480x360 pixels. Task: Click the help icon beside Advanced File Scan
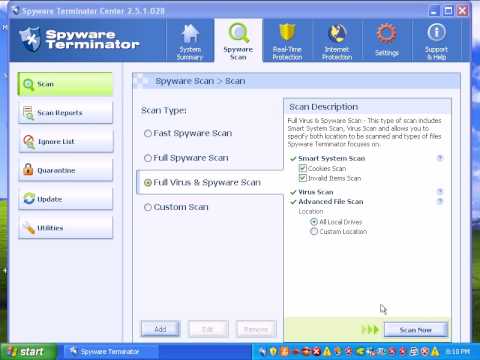[440, 201]
